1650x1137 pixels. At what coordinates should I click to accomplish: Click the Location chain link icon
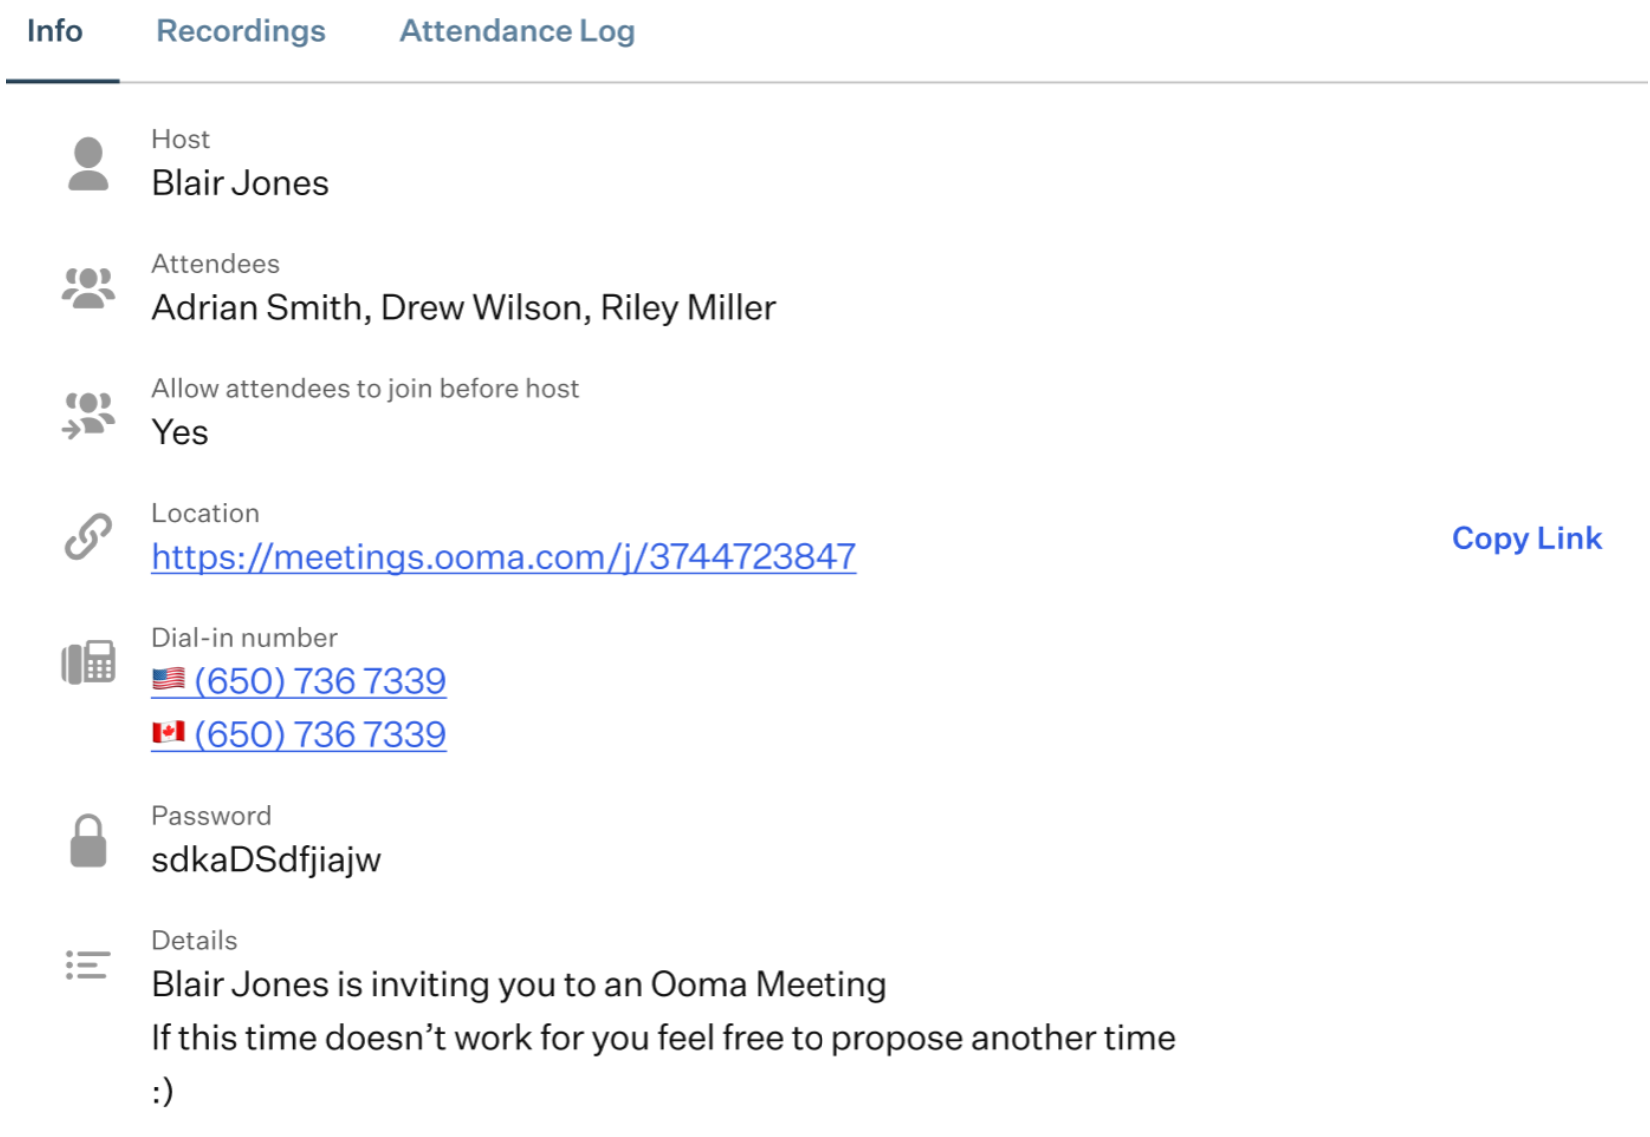pos(88,537)
